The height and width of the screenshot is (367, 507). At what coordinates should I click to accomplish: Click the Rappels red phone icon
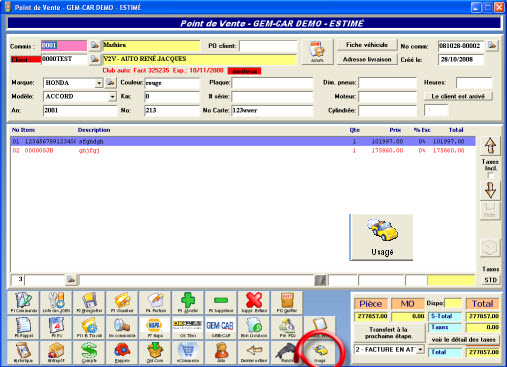pyautogui.click(x=122, y=352)
